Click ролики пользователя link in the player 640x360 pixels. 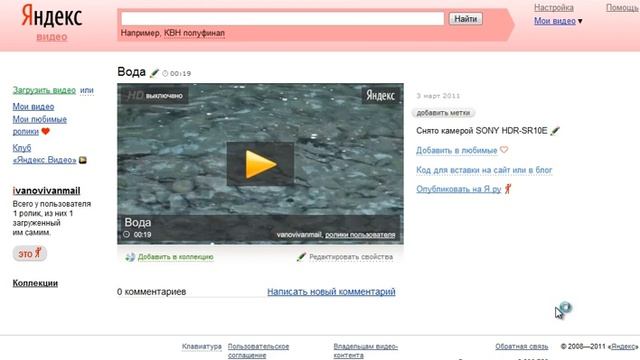point(360,235)
